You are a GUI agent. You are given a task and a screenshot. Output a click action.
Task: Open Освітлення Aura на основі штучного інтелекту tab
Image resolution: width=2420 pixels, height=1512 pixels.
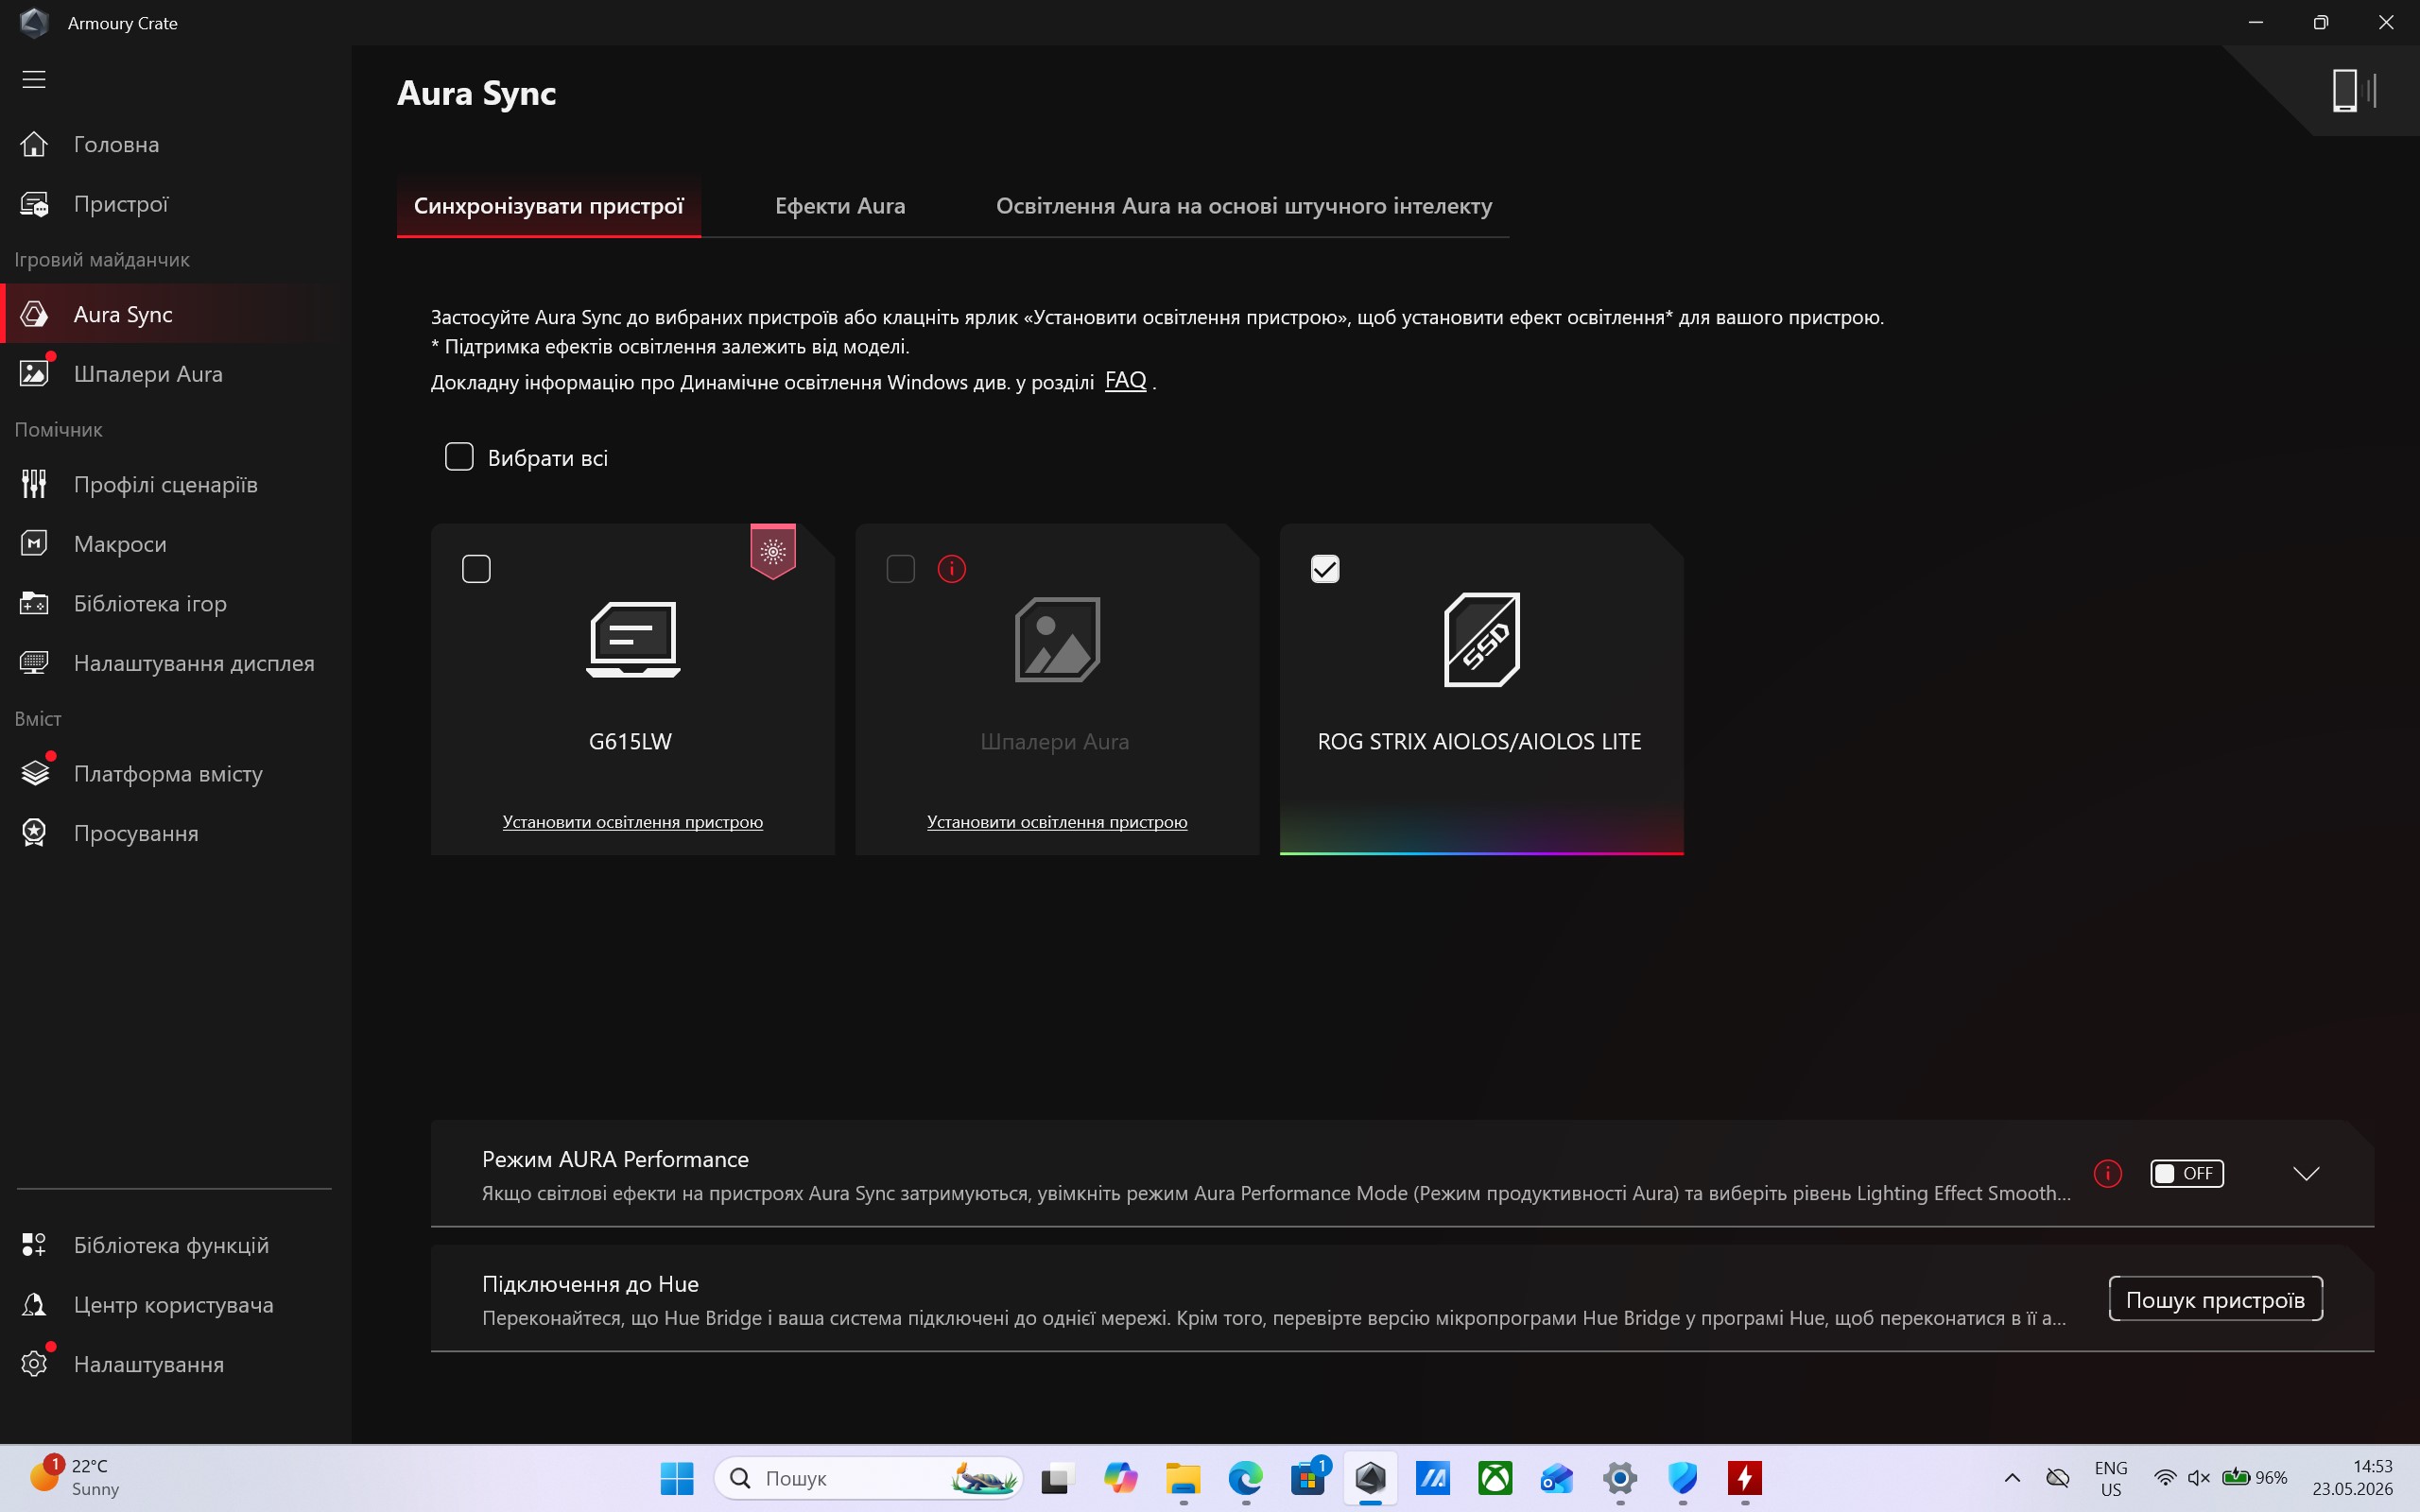click(x=1243, y=206)
